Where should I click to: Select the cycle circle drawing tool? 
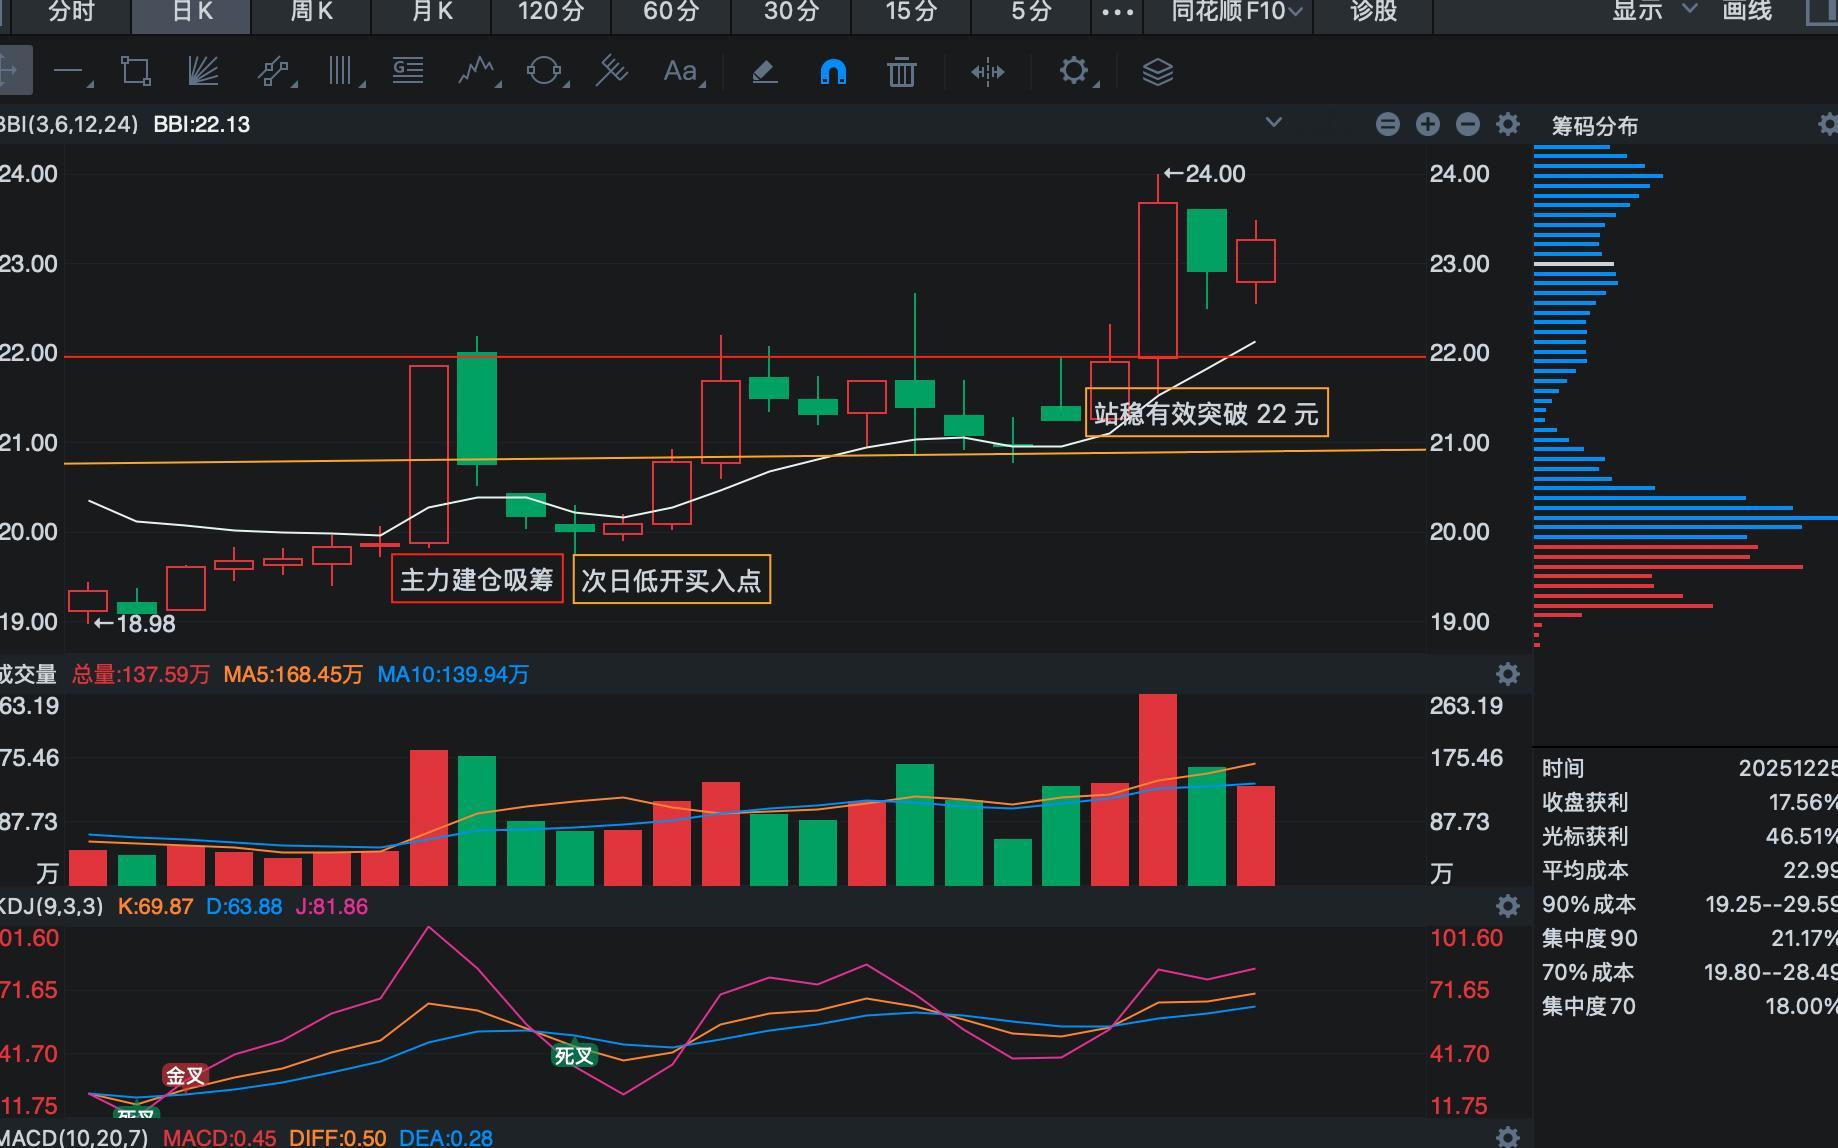(x=545, y=72)
